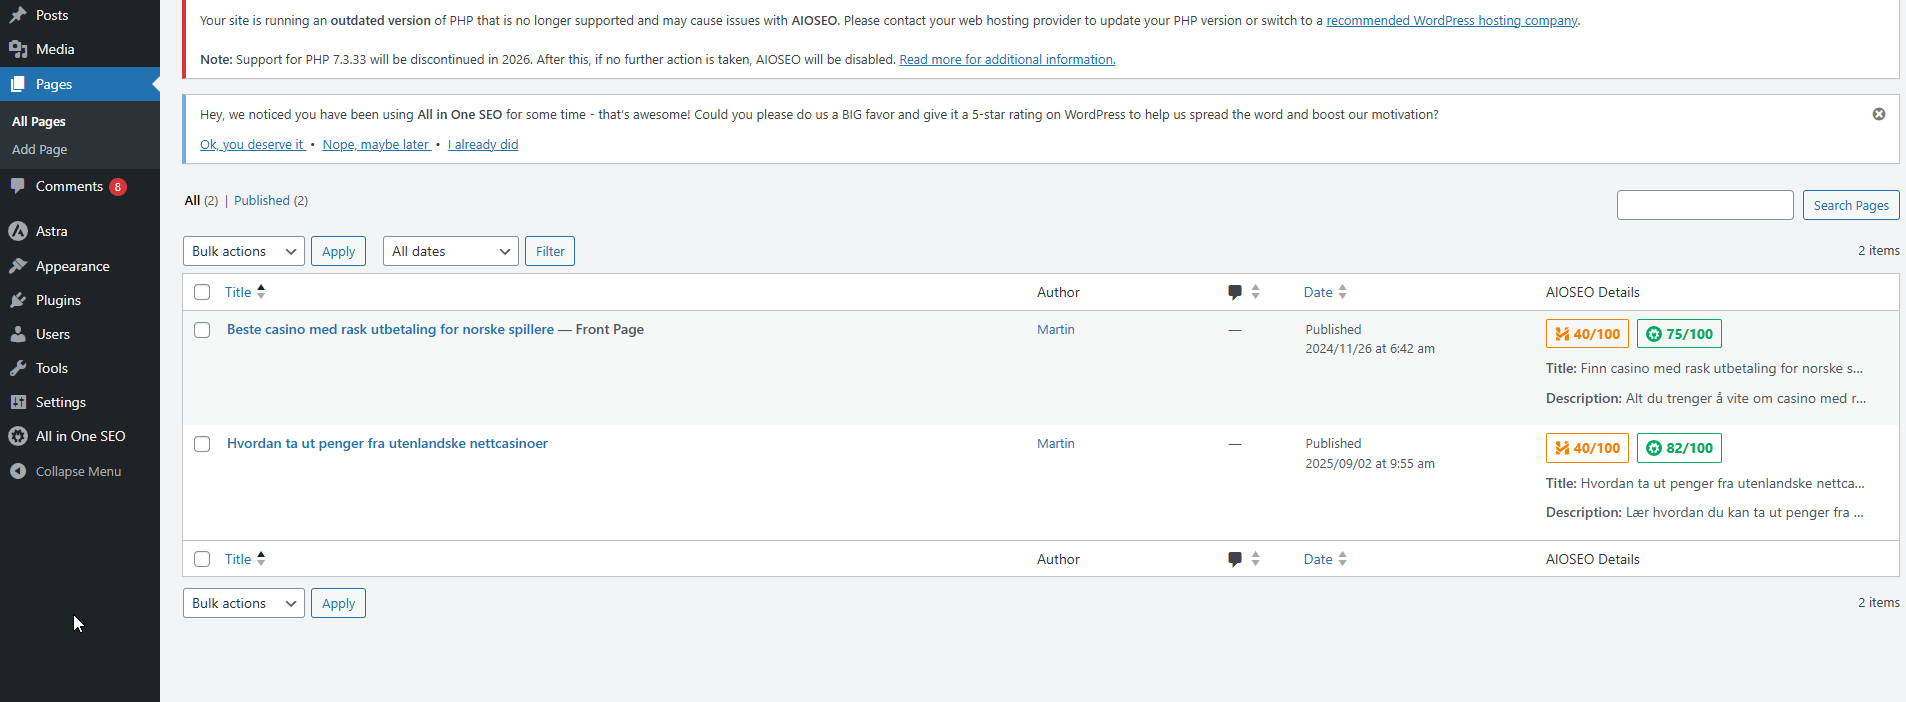The height and width of the screenshot is (702, 1906).
Task: Switch to the Published filter tab
Action: [262, 200]
